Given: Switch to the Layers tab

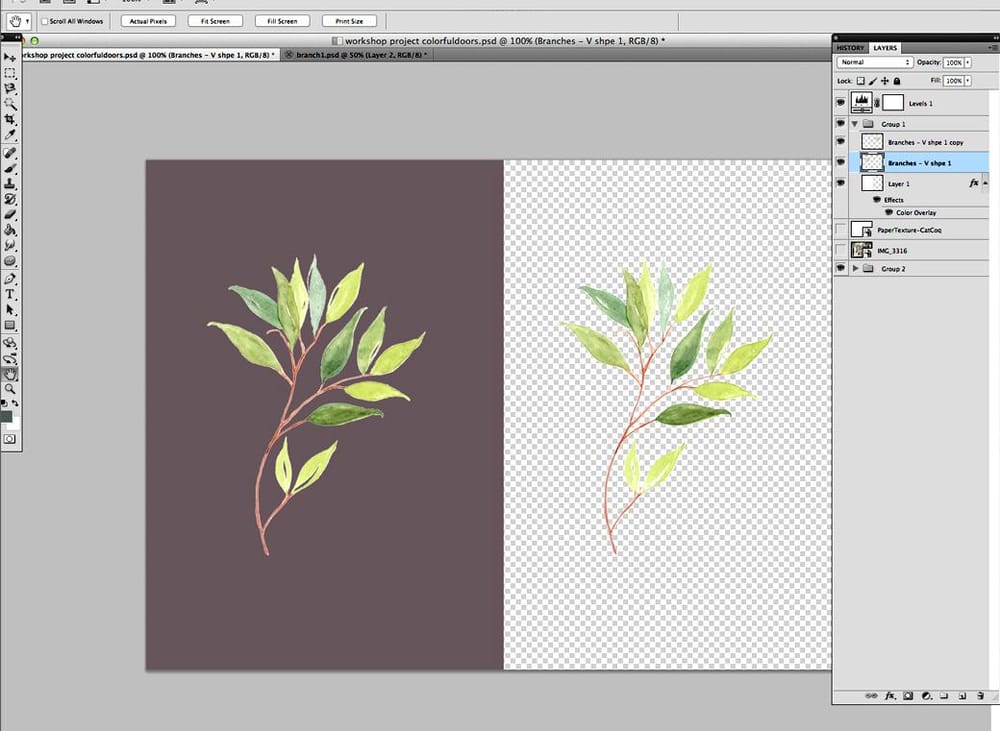Looking at the screenshot, I should coord(885,48).
